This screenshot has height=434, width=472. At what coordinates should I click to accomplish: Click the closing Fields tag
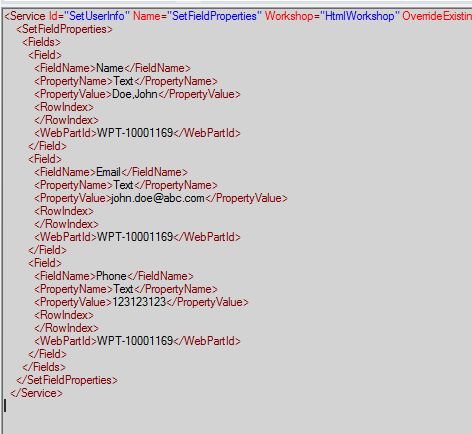[x=44, y=367]
